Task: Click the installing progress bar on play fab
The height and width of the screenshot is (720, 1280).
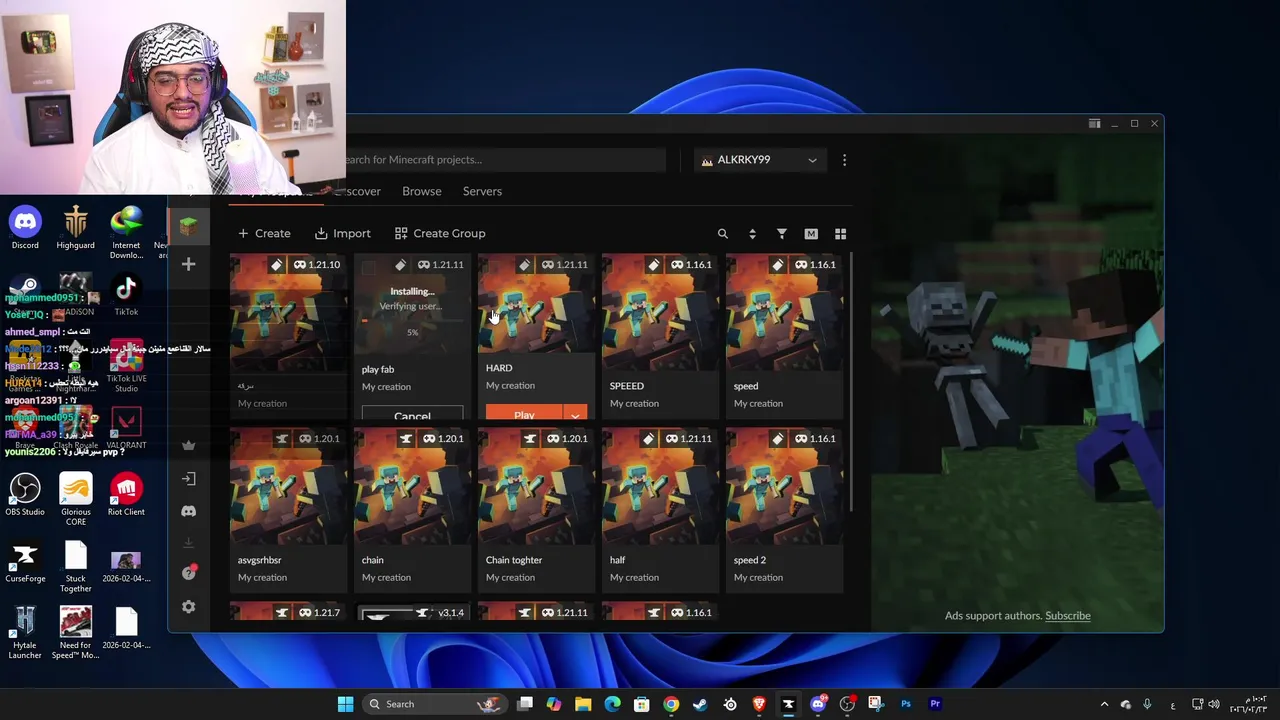Action: coord(412,321)
